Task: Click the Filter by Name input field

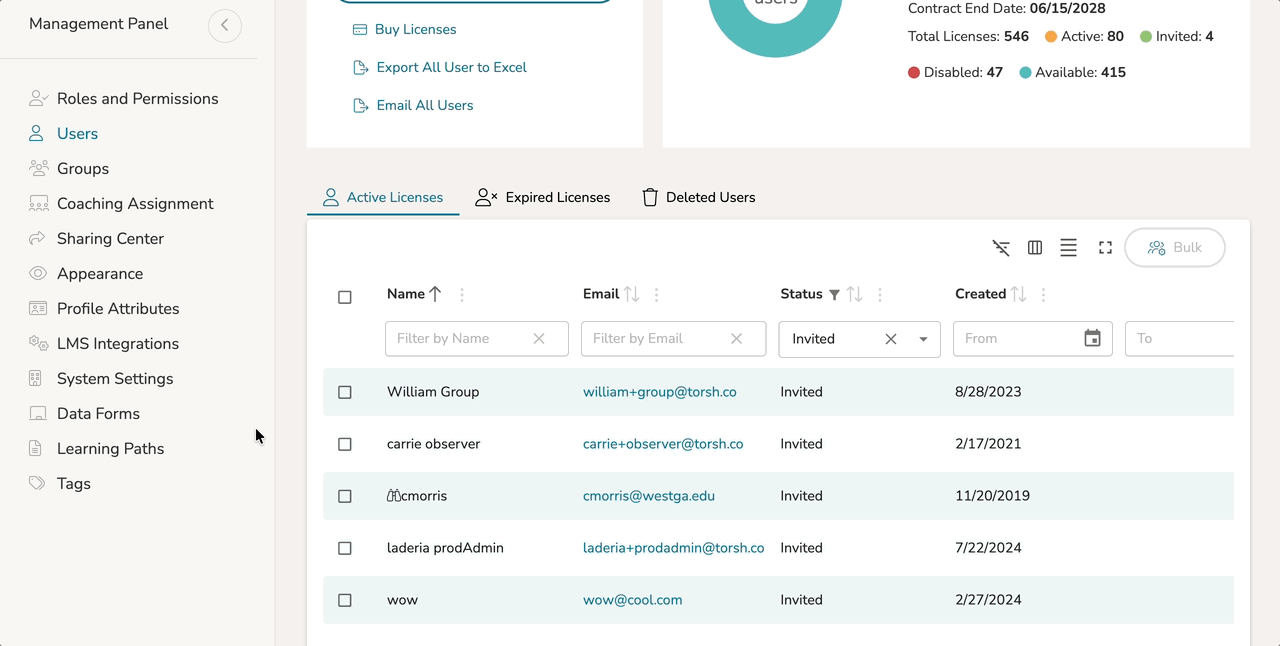Action: coord(458,339)
